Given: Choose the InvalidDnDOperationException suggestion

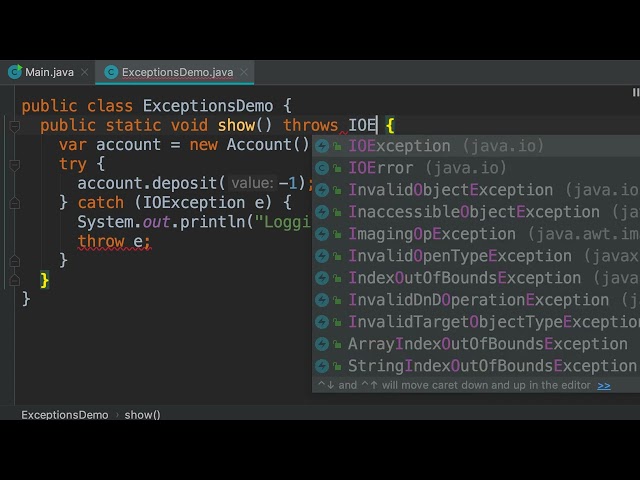Looking at the screenshot, I should coord(476,300).
